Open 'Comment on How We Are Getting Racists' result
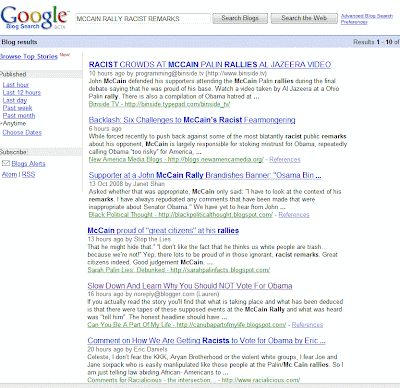This screenshot has height=388, width=400. point(206,340)
